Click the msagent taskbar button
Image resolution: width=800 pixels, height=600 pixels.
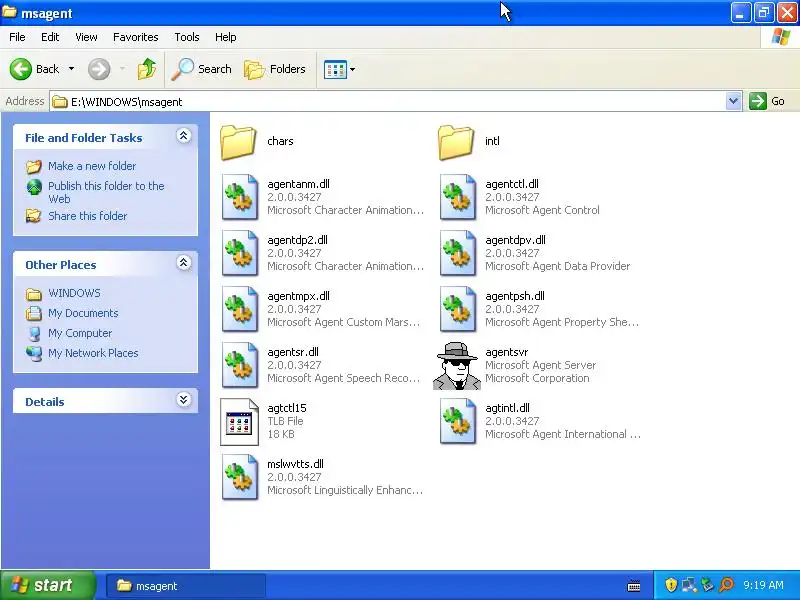coord(186,586)
